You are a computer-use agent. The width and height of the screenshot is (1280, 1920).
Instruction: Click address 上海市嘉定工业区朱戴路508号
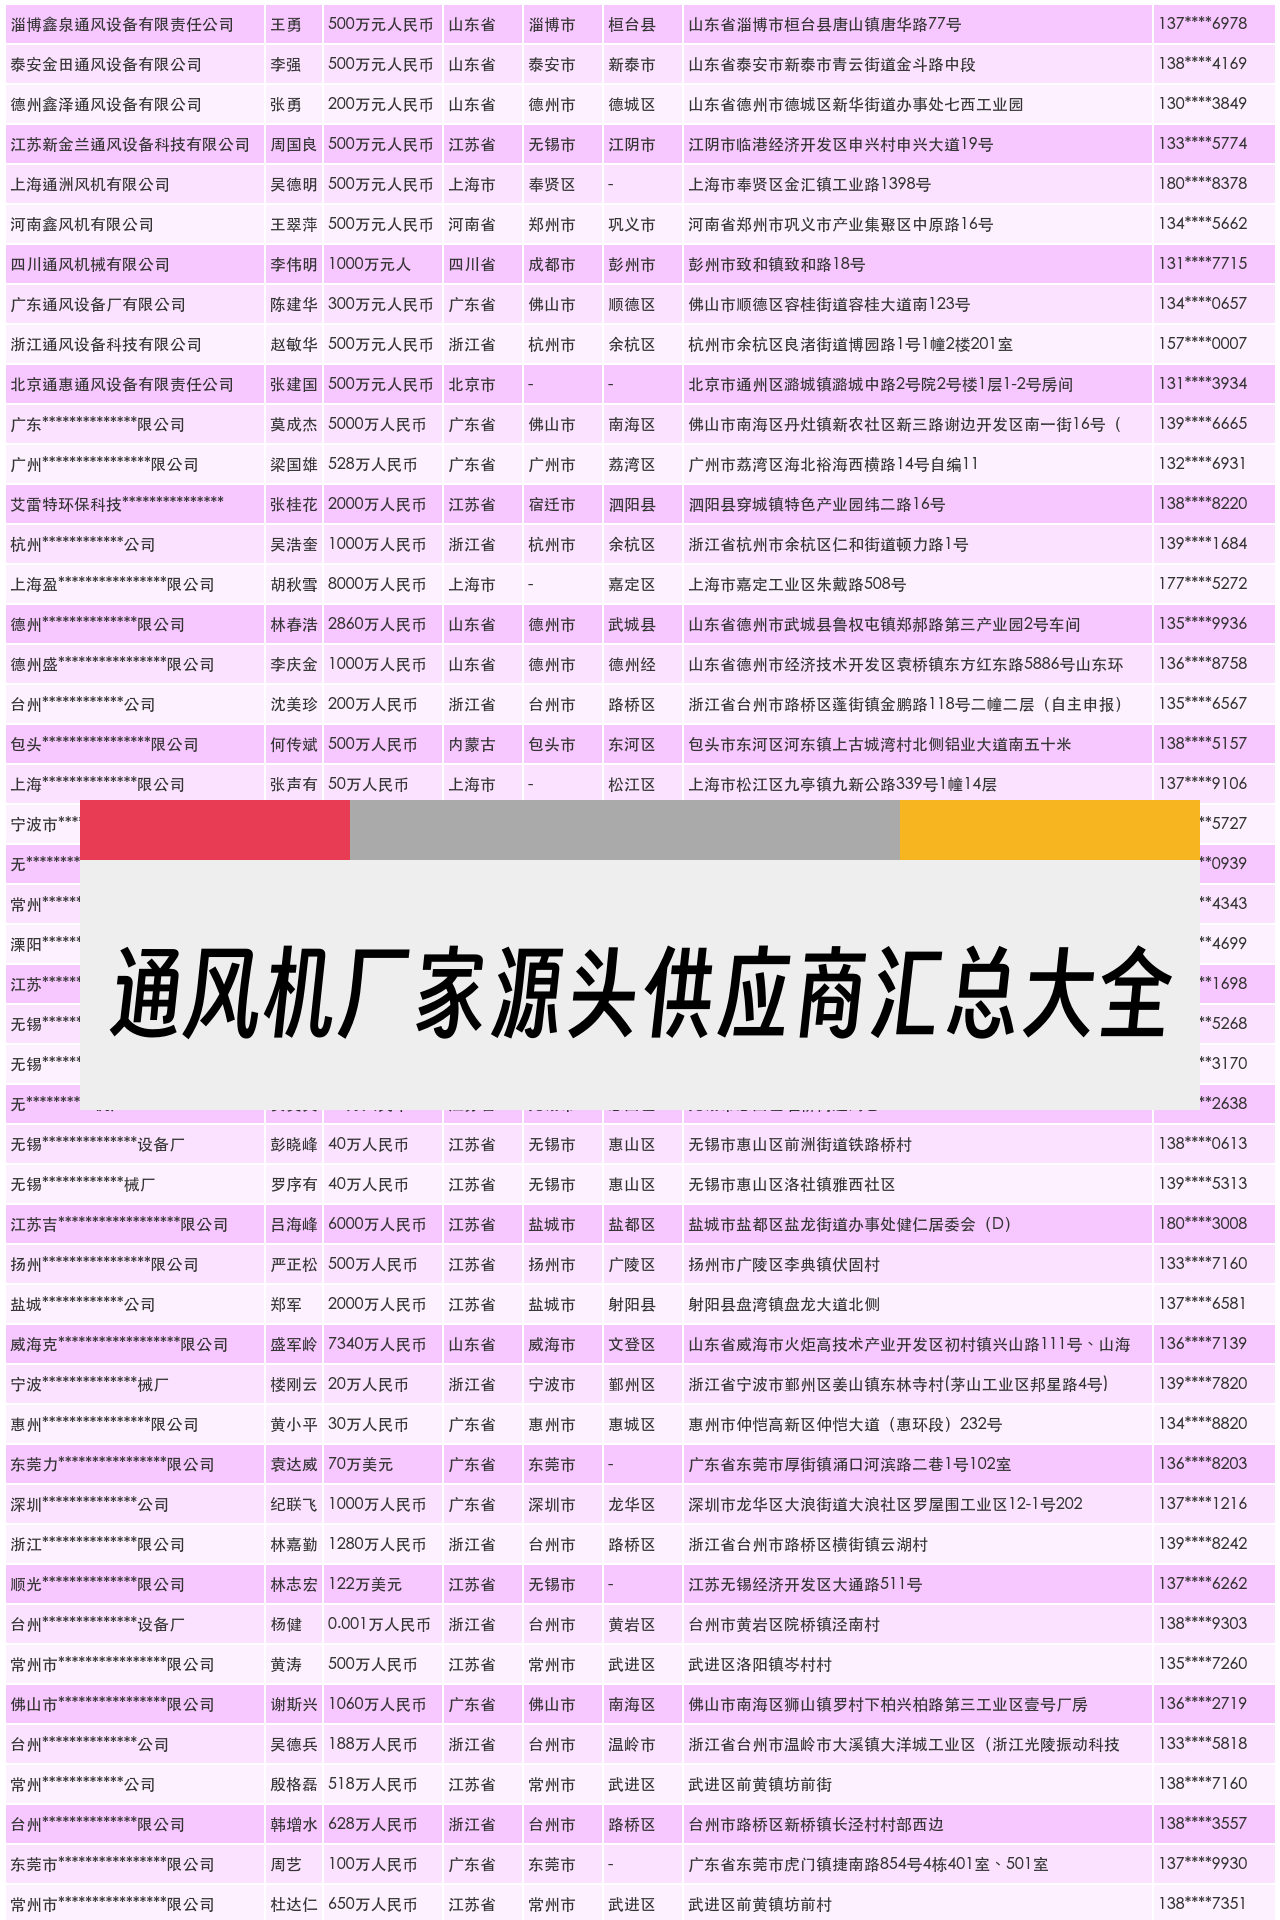point(798,584)
